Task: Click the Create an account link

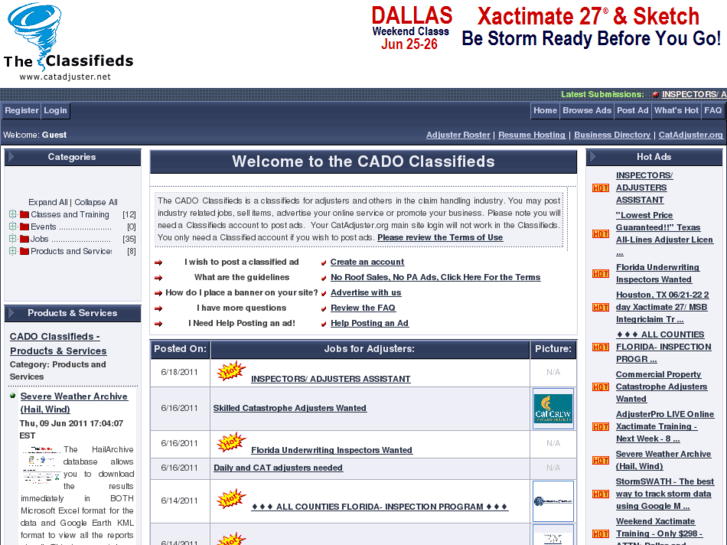Action: pos(367,262)
